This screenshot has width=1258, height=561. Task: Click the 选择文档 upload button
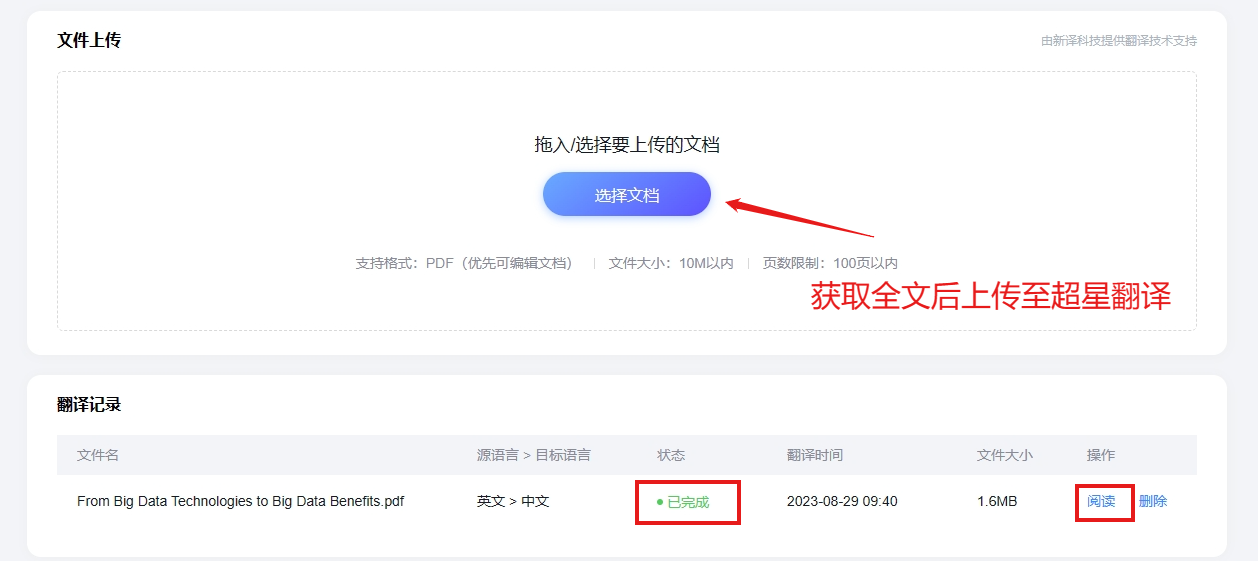626,195
